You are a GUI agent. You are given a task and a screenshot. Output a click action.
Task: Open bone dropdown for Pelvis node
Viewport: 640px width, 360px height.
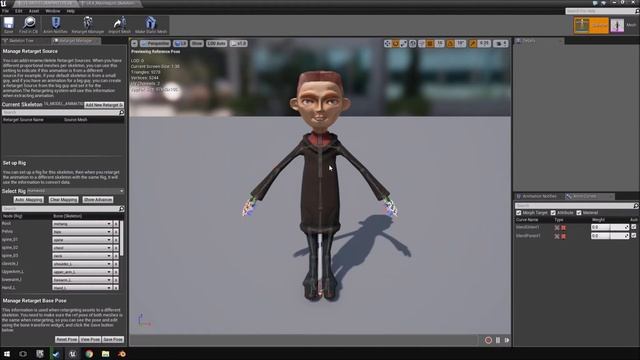tap(82, 232)
